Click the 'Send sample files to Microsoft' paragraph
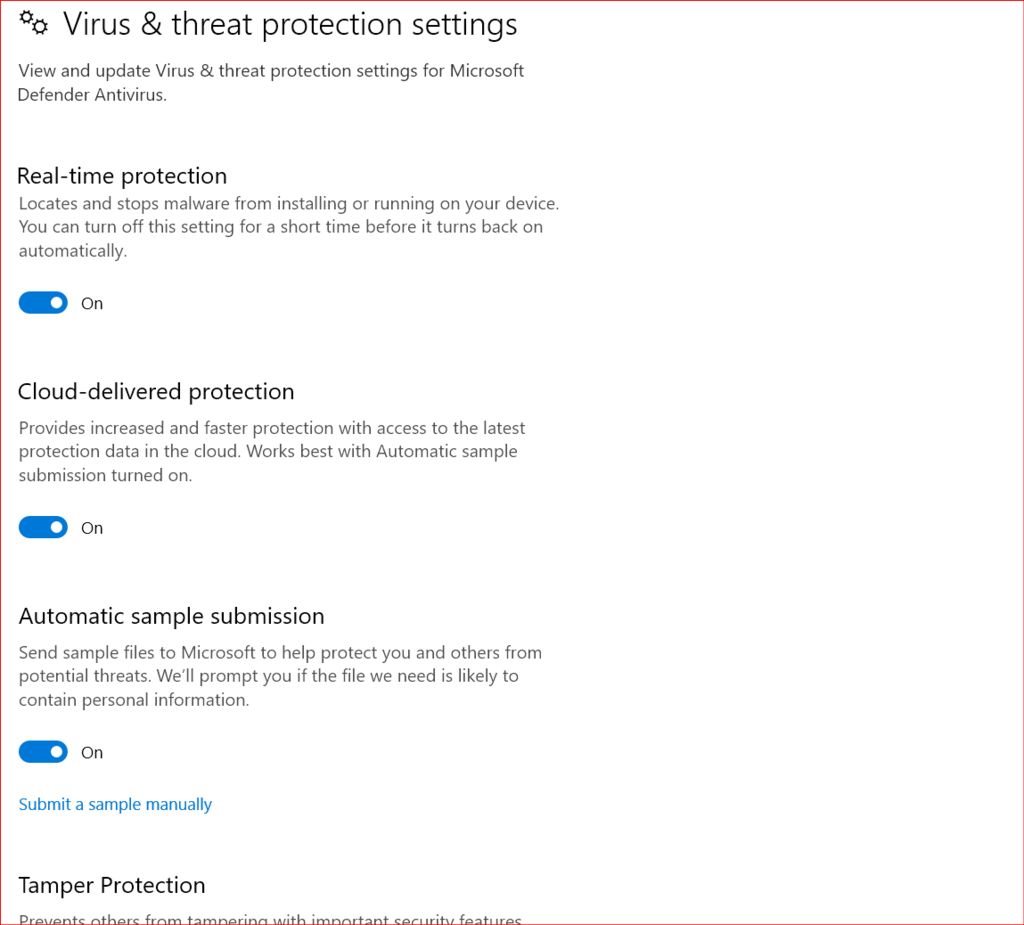This screenshot has height=925, width=1024. coord(280,676)
